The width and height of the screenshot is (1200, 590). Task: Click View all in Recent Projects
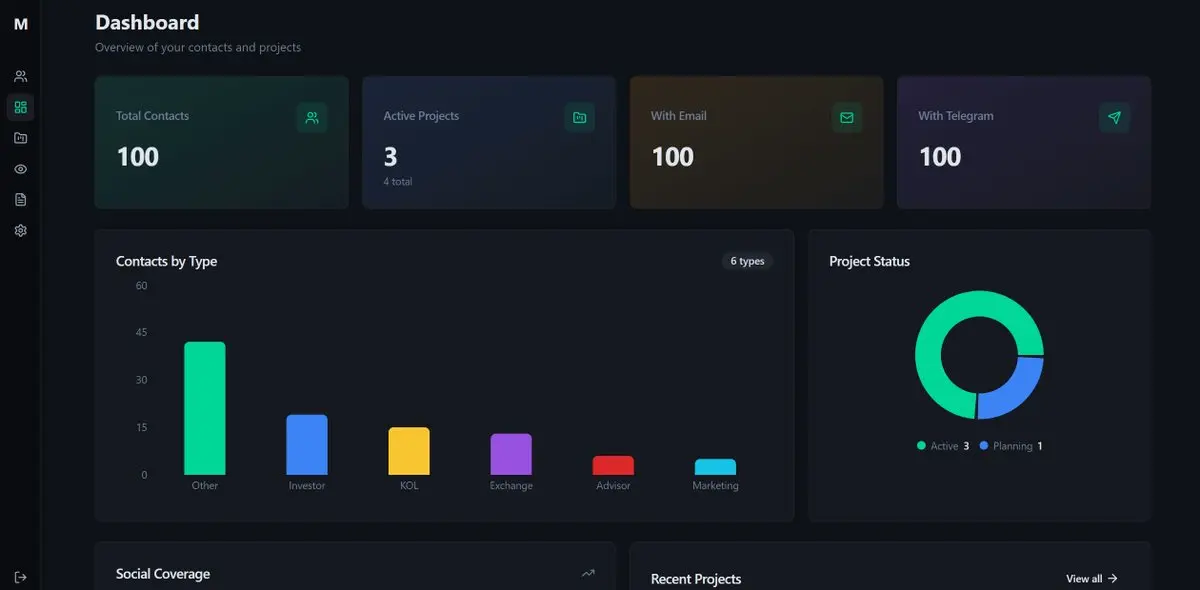tap(1092, 579)
